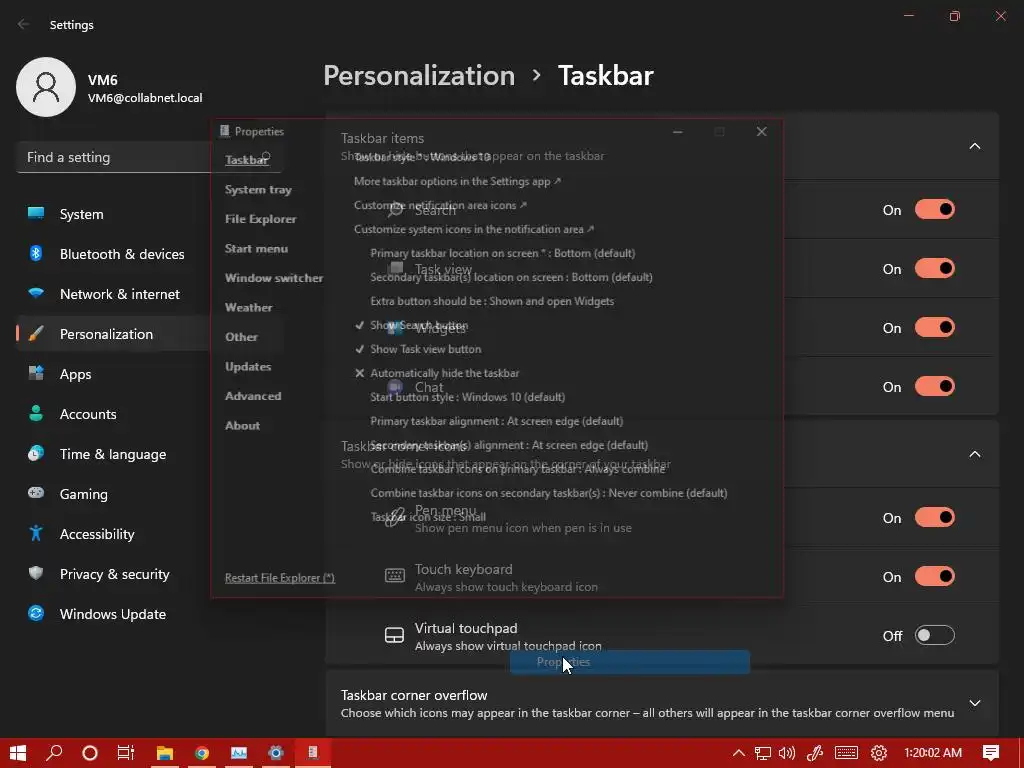Open the touch keyboard tray icon
Image resolution: width=1024 pixels, height=768 pixels.
click(x=846, y=753)
